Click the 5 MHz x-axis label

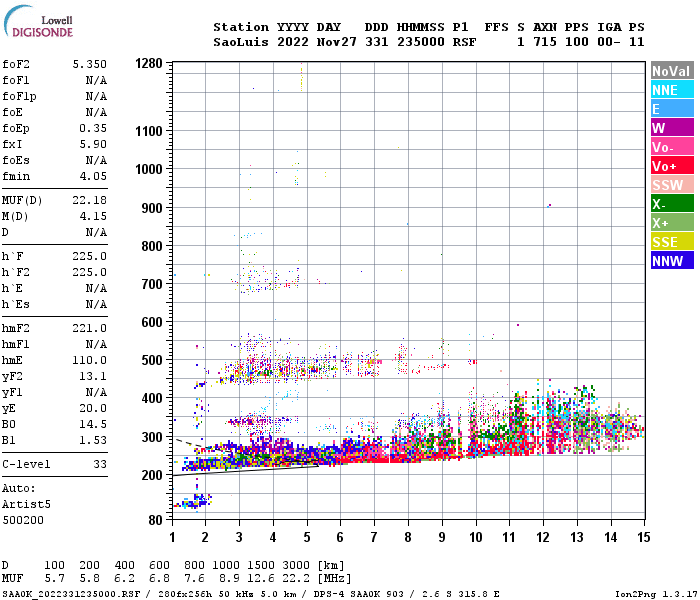click(x=307, y=537)
